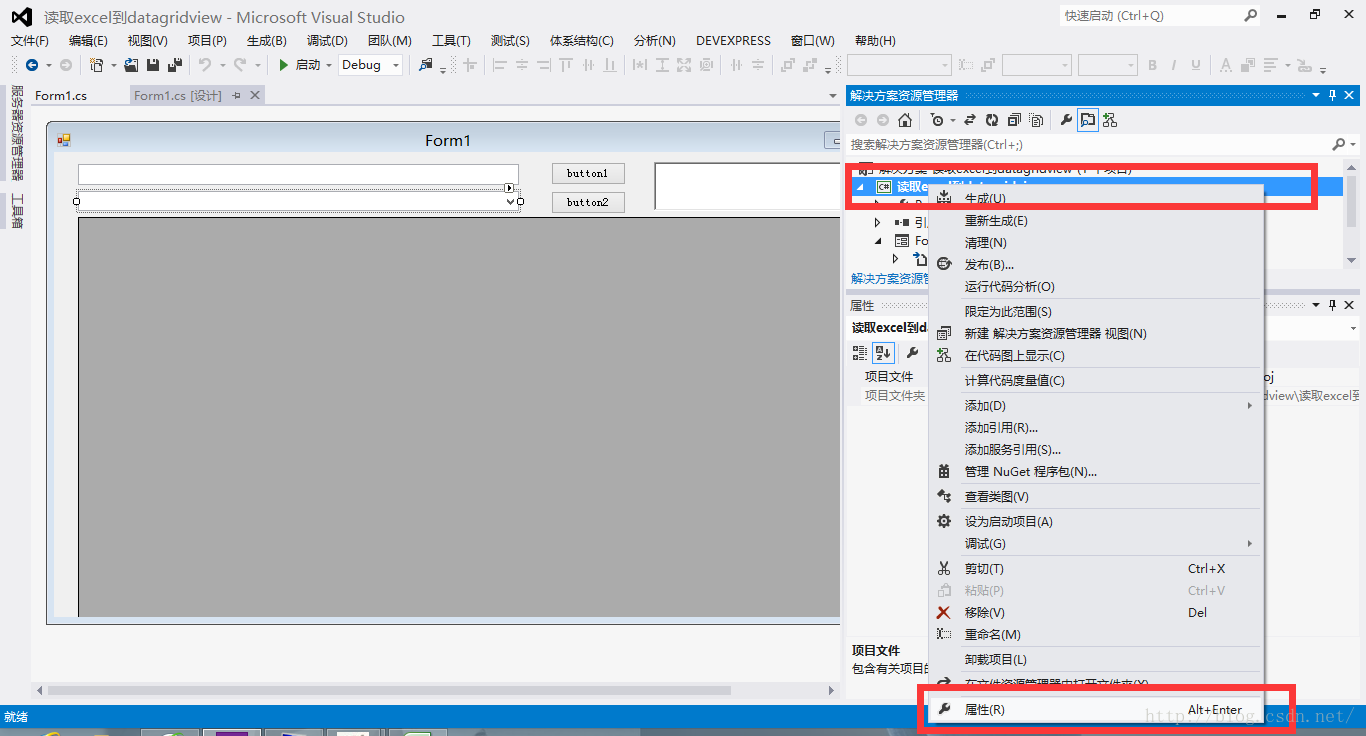Screen dimensions: 1366x736
Task: Click the align tops layout icon
Action: point(566,65)
